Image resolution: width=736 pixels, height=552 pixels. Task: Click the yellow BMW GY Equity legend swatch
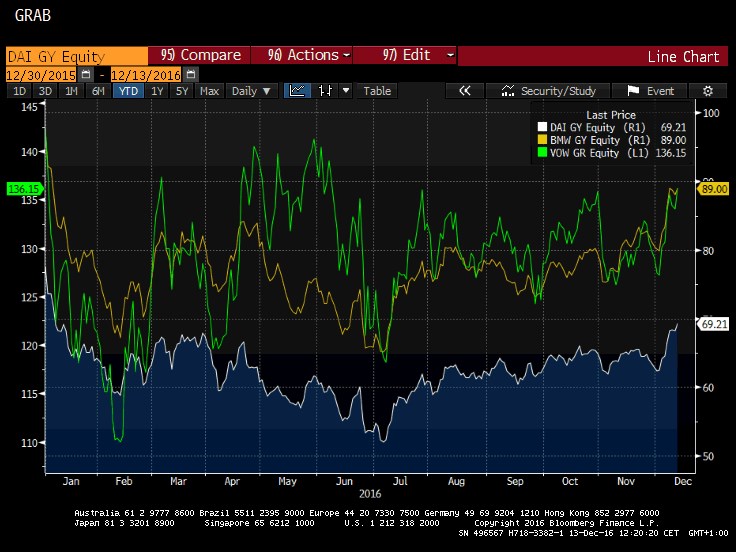542,140
